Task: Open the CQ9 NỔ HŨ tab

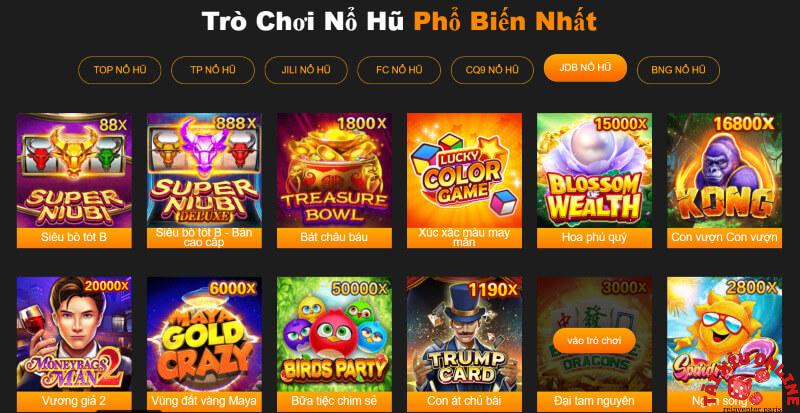Action: click(x=492, y=70)
